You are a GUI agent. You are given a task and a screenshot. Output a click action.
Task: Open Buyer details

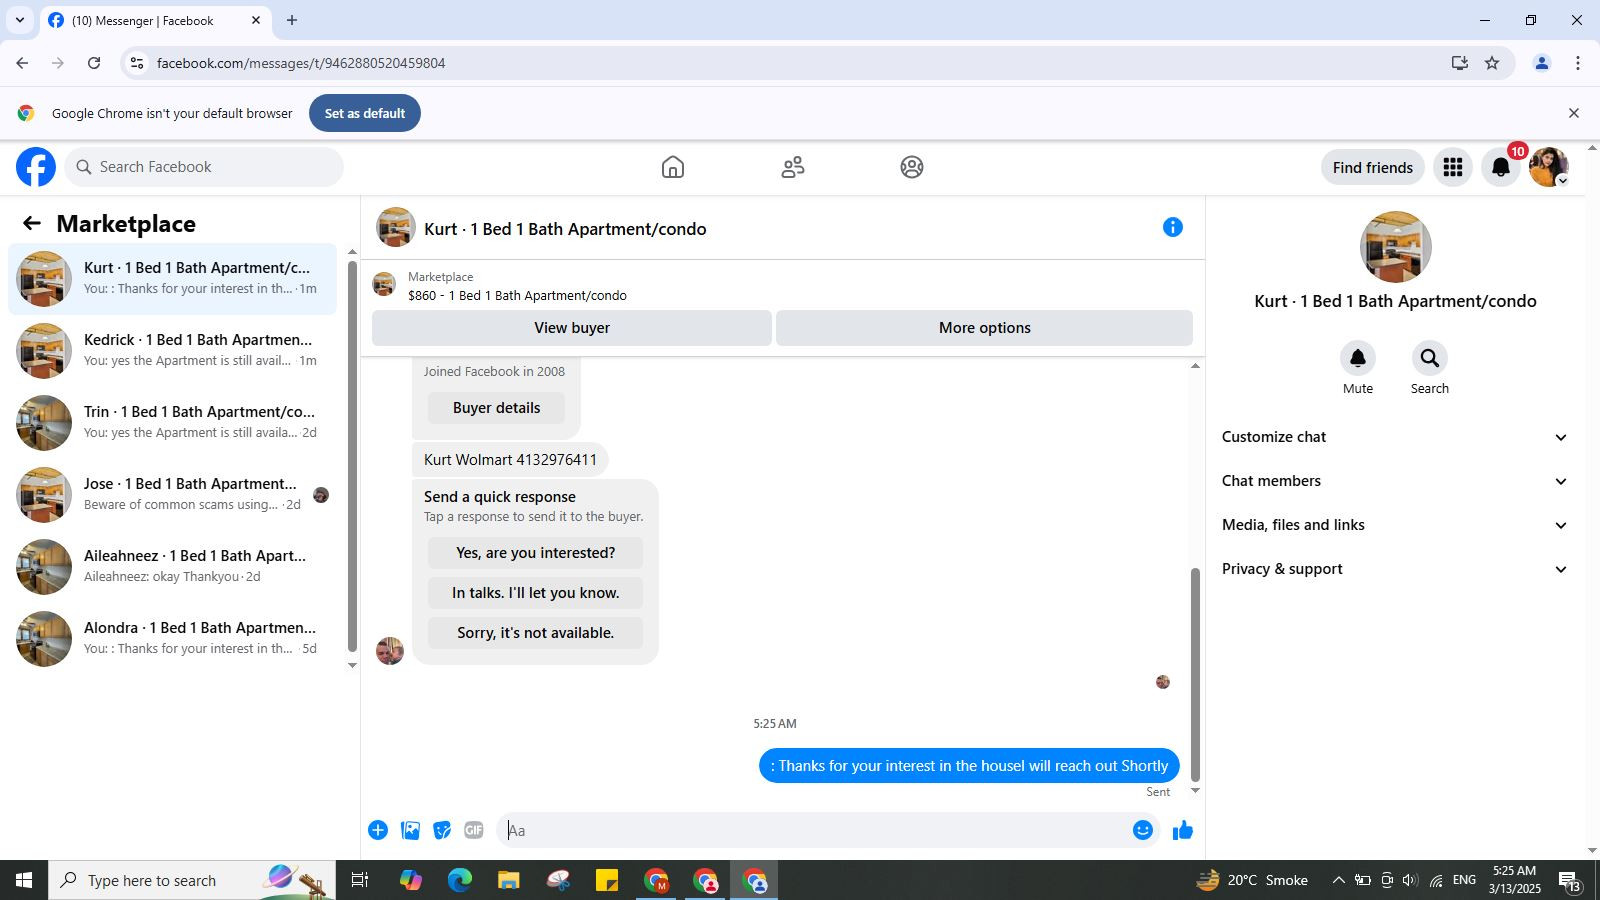coord(496,408)
